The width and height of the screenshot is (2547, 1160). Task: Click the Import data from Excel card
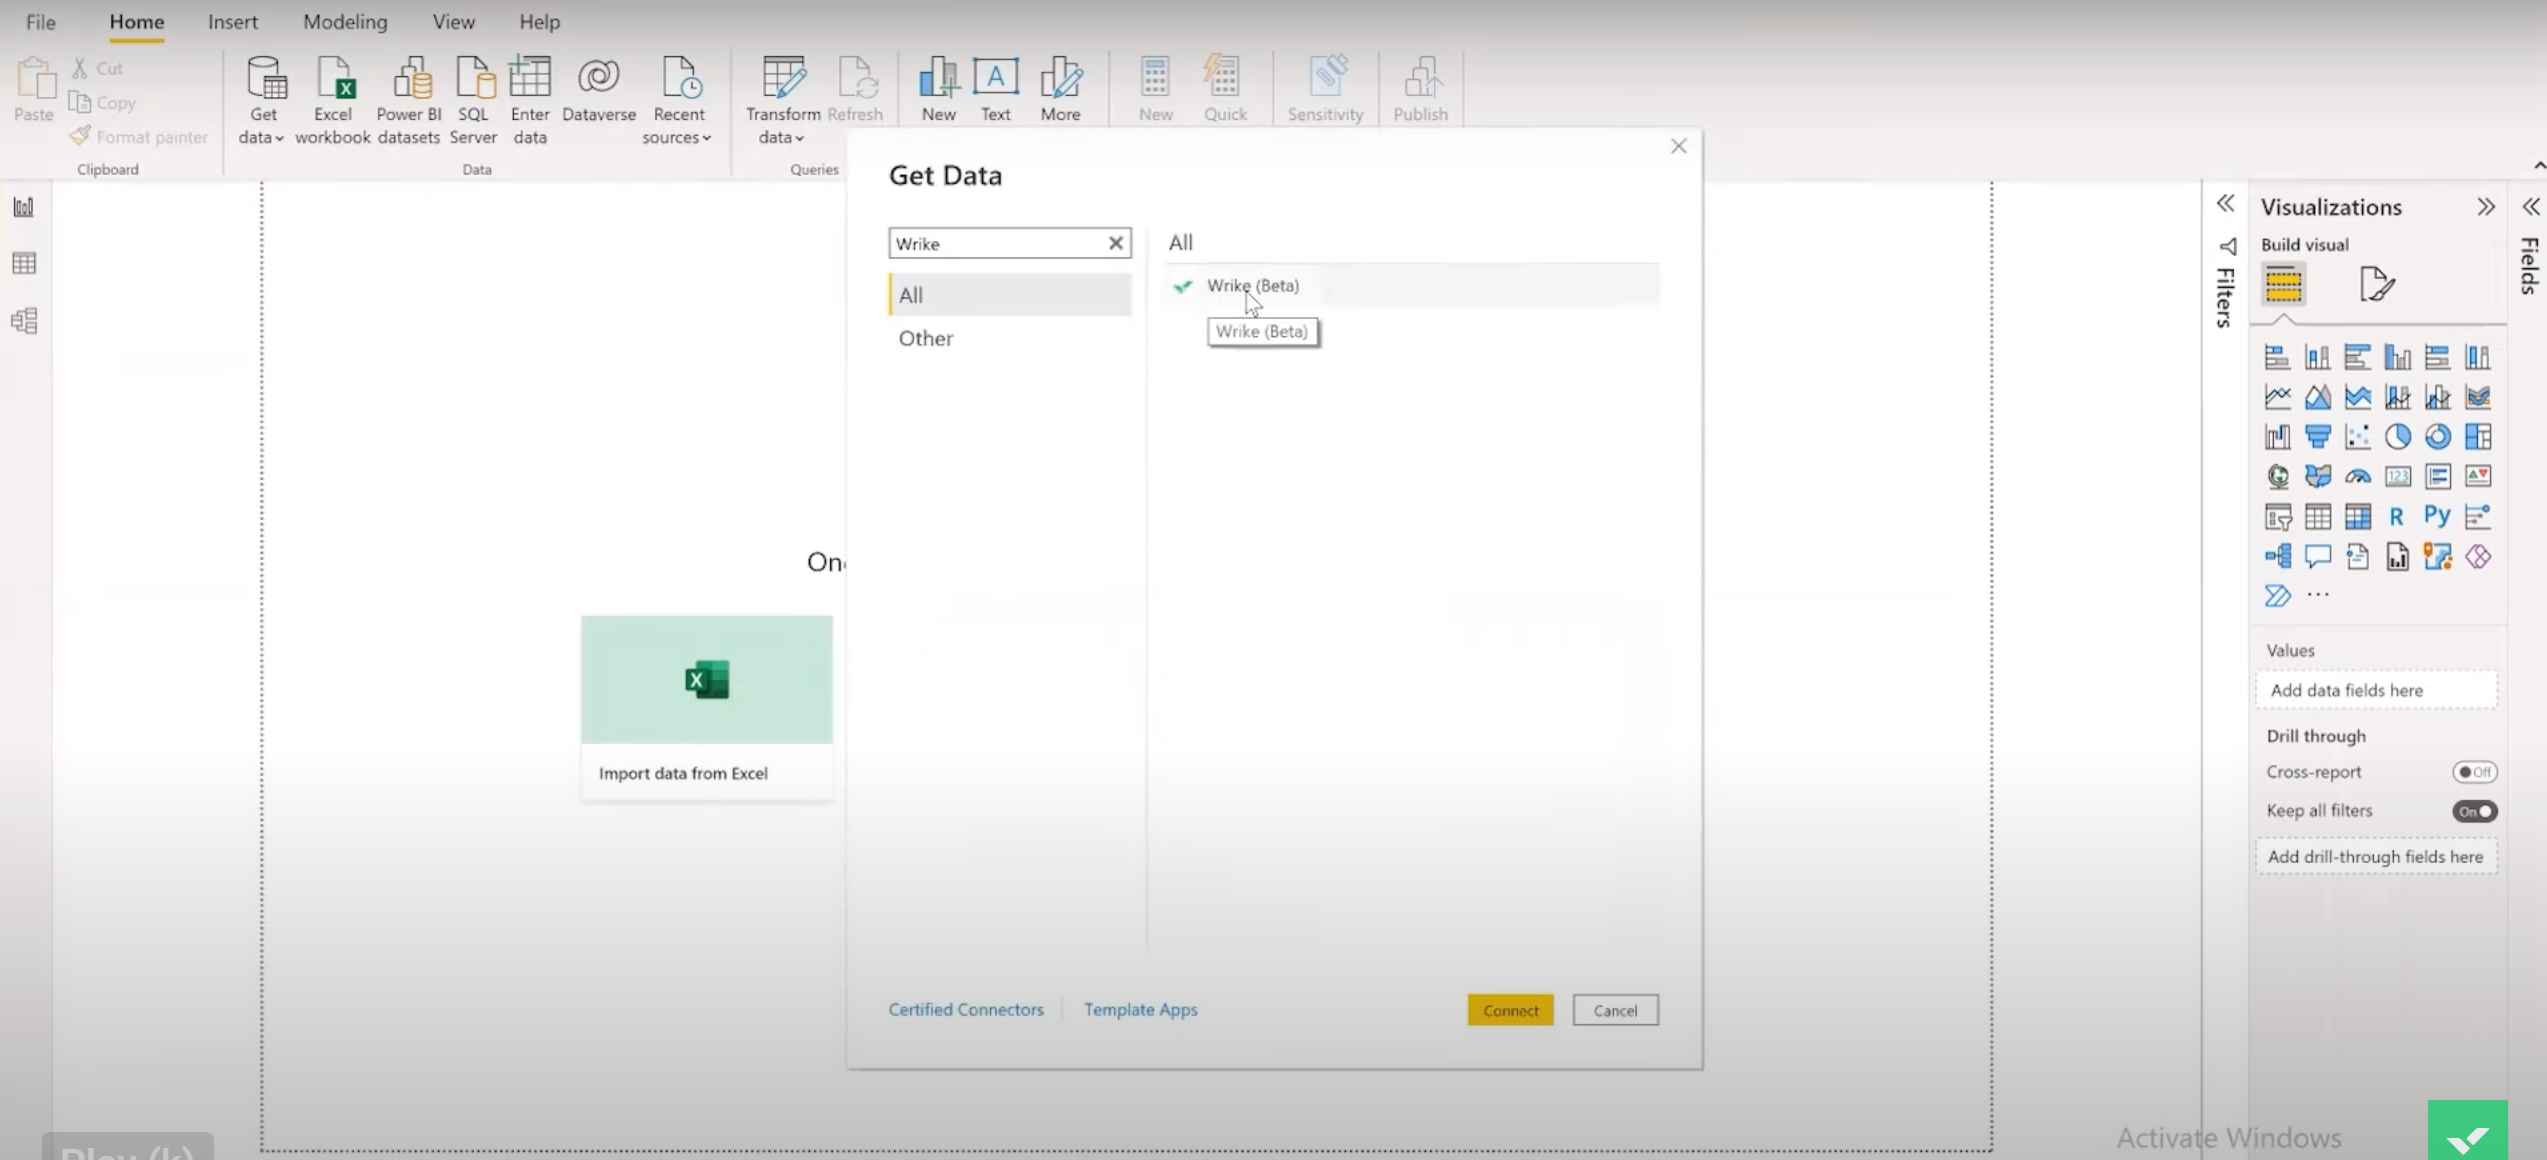tap(706, 706)
